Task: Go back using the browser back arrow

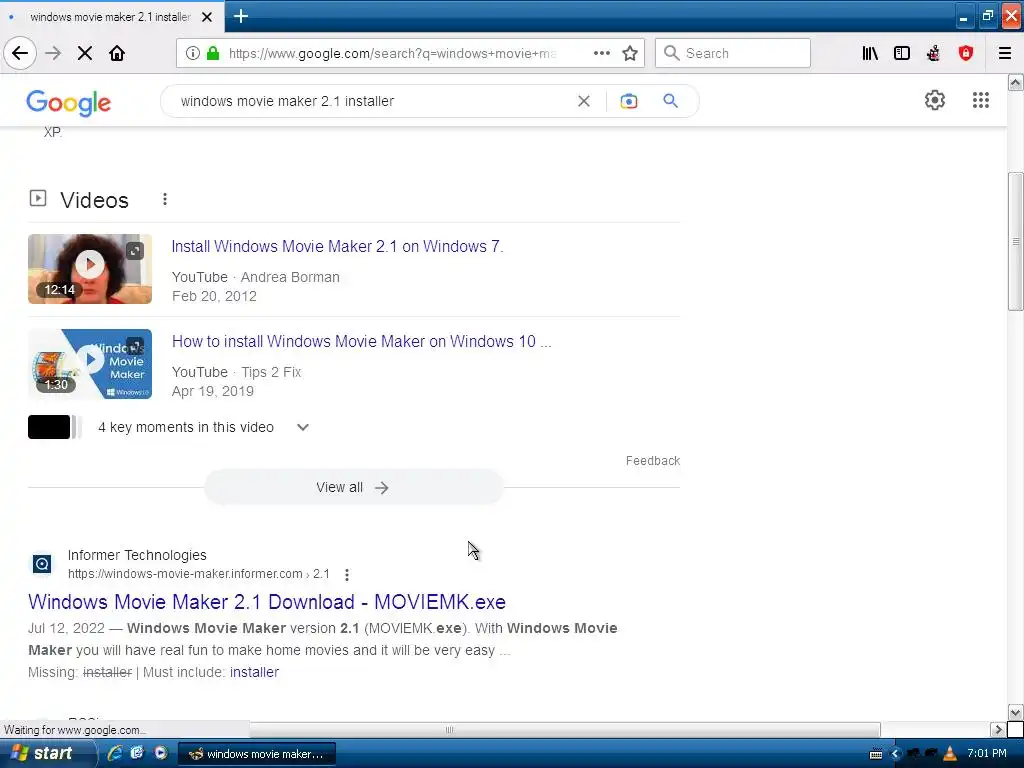Action: 20,53
